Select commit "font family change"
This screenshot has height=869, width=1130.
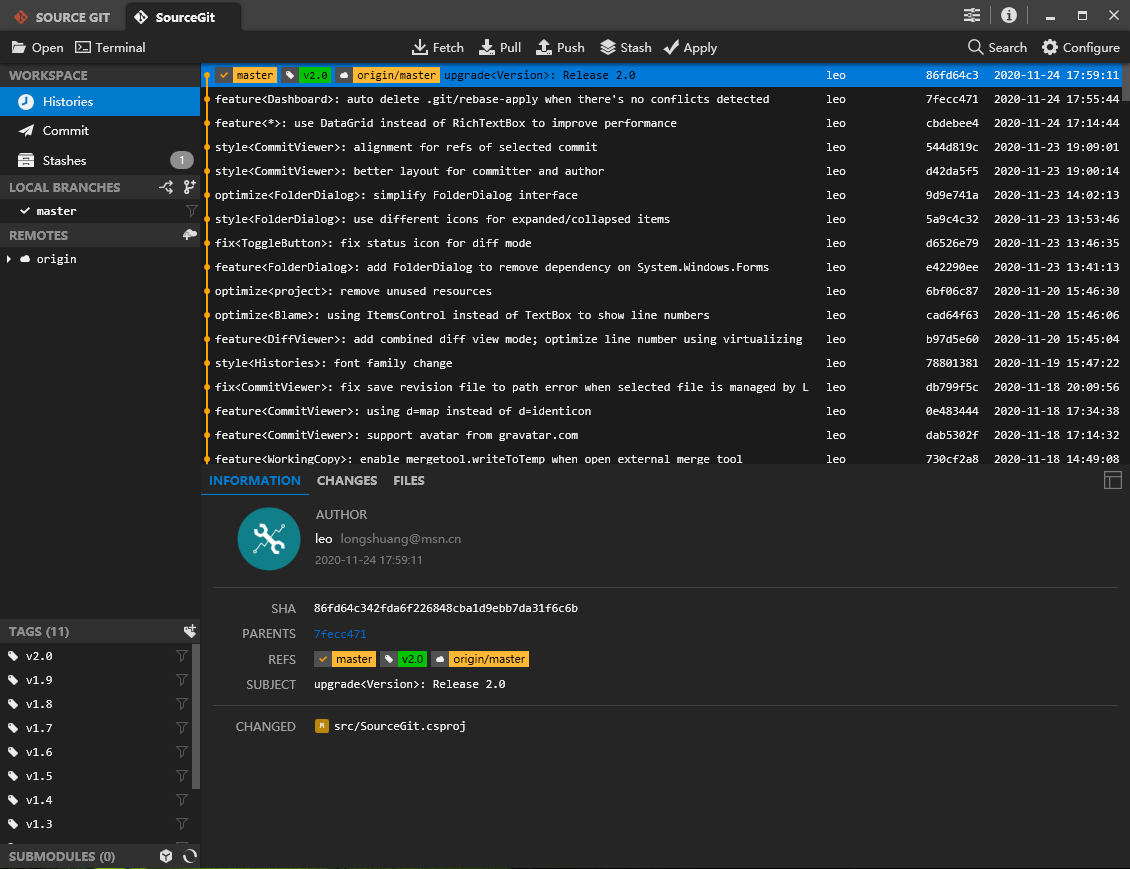tap(662, 363)
